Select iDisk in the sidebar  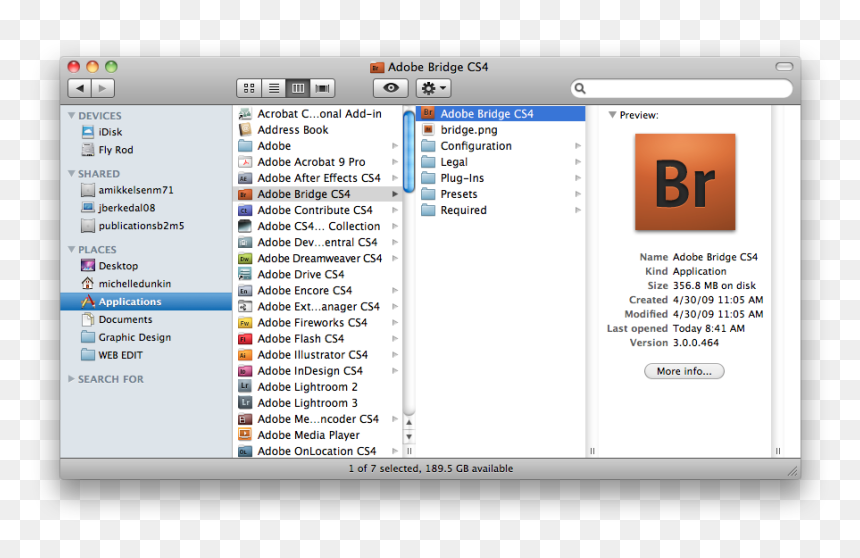tap(146, 132)
